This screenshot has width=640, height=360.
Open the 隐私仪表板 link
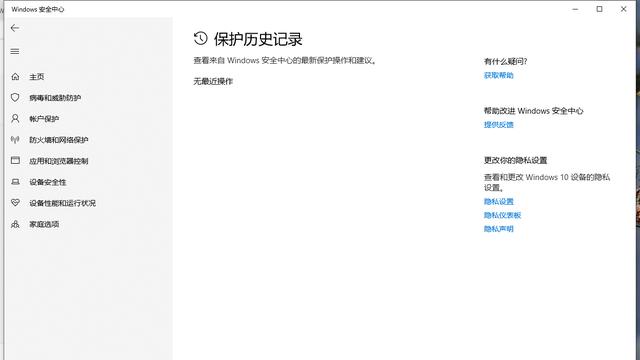click(x=502, y=215)
